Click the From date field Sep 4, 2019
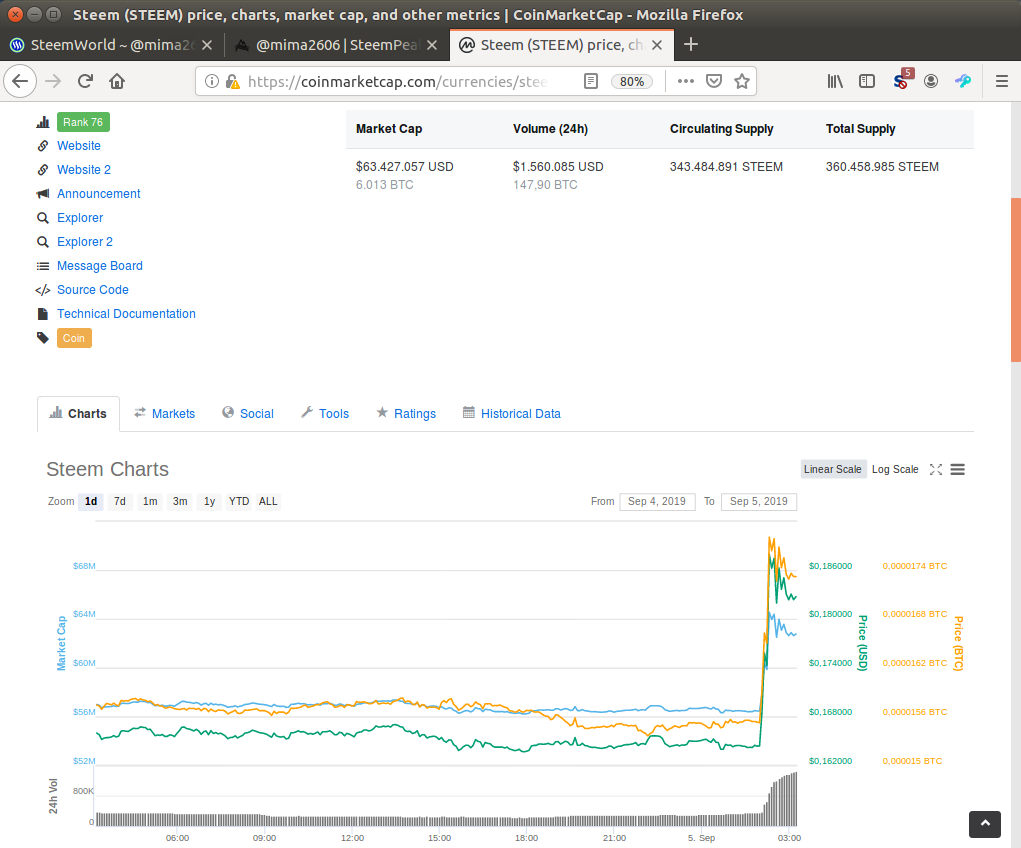 (656, 501)
